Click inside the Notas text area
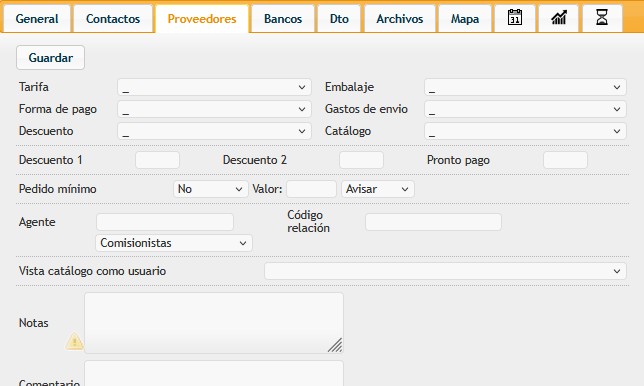Screen dimensions: 644x386 pos(214,323)
